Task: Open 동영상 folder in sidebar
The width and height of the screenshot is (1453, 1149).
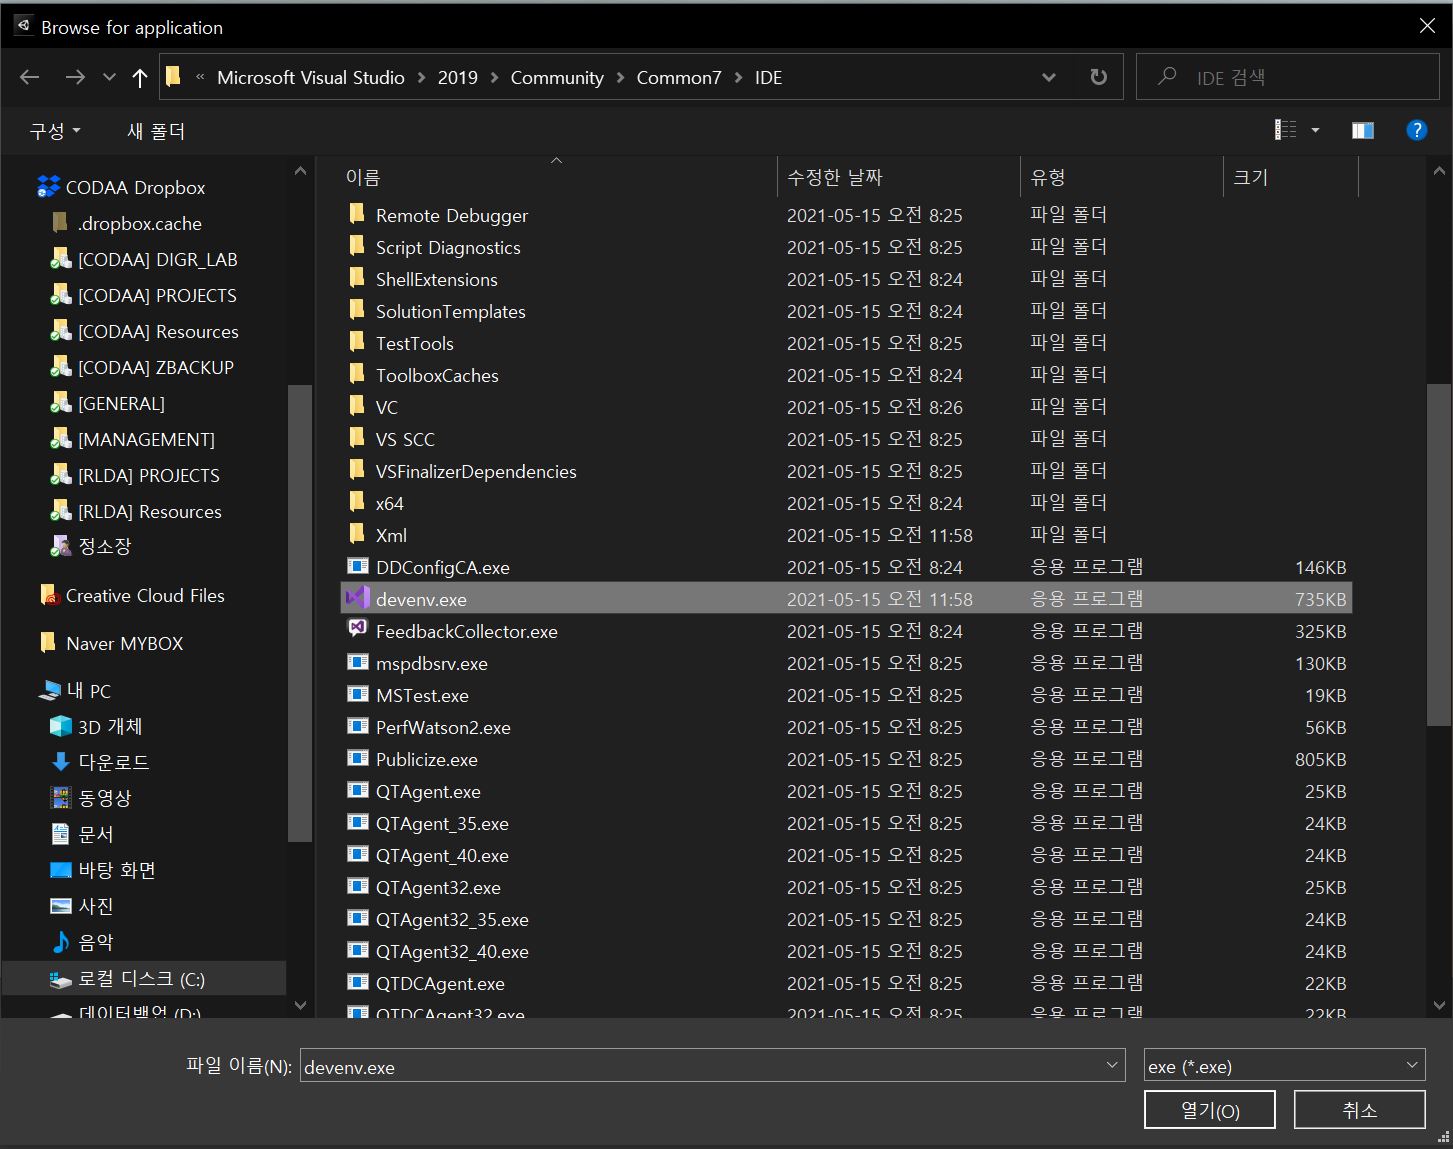Action: 104,798
